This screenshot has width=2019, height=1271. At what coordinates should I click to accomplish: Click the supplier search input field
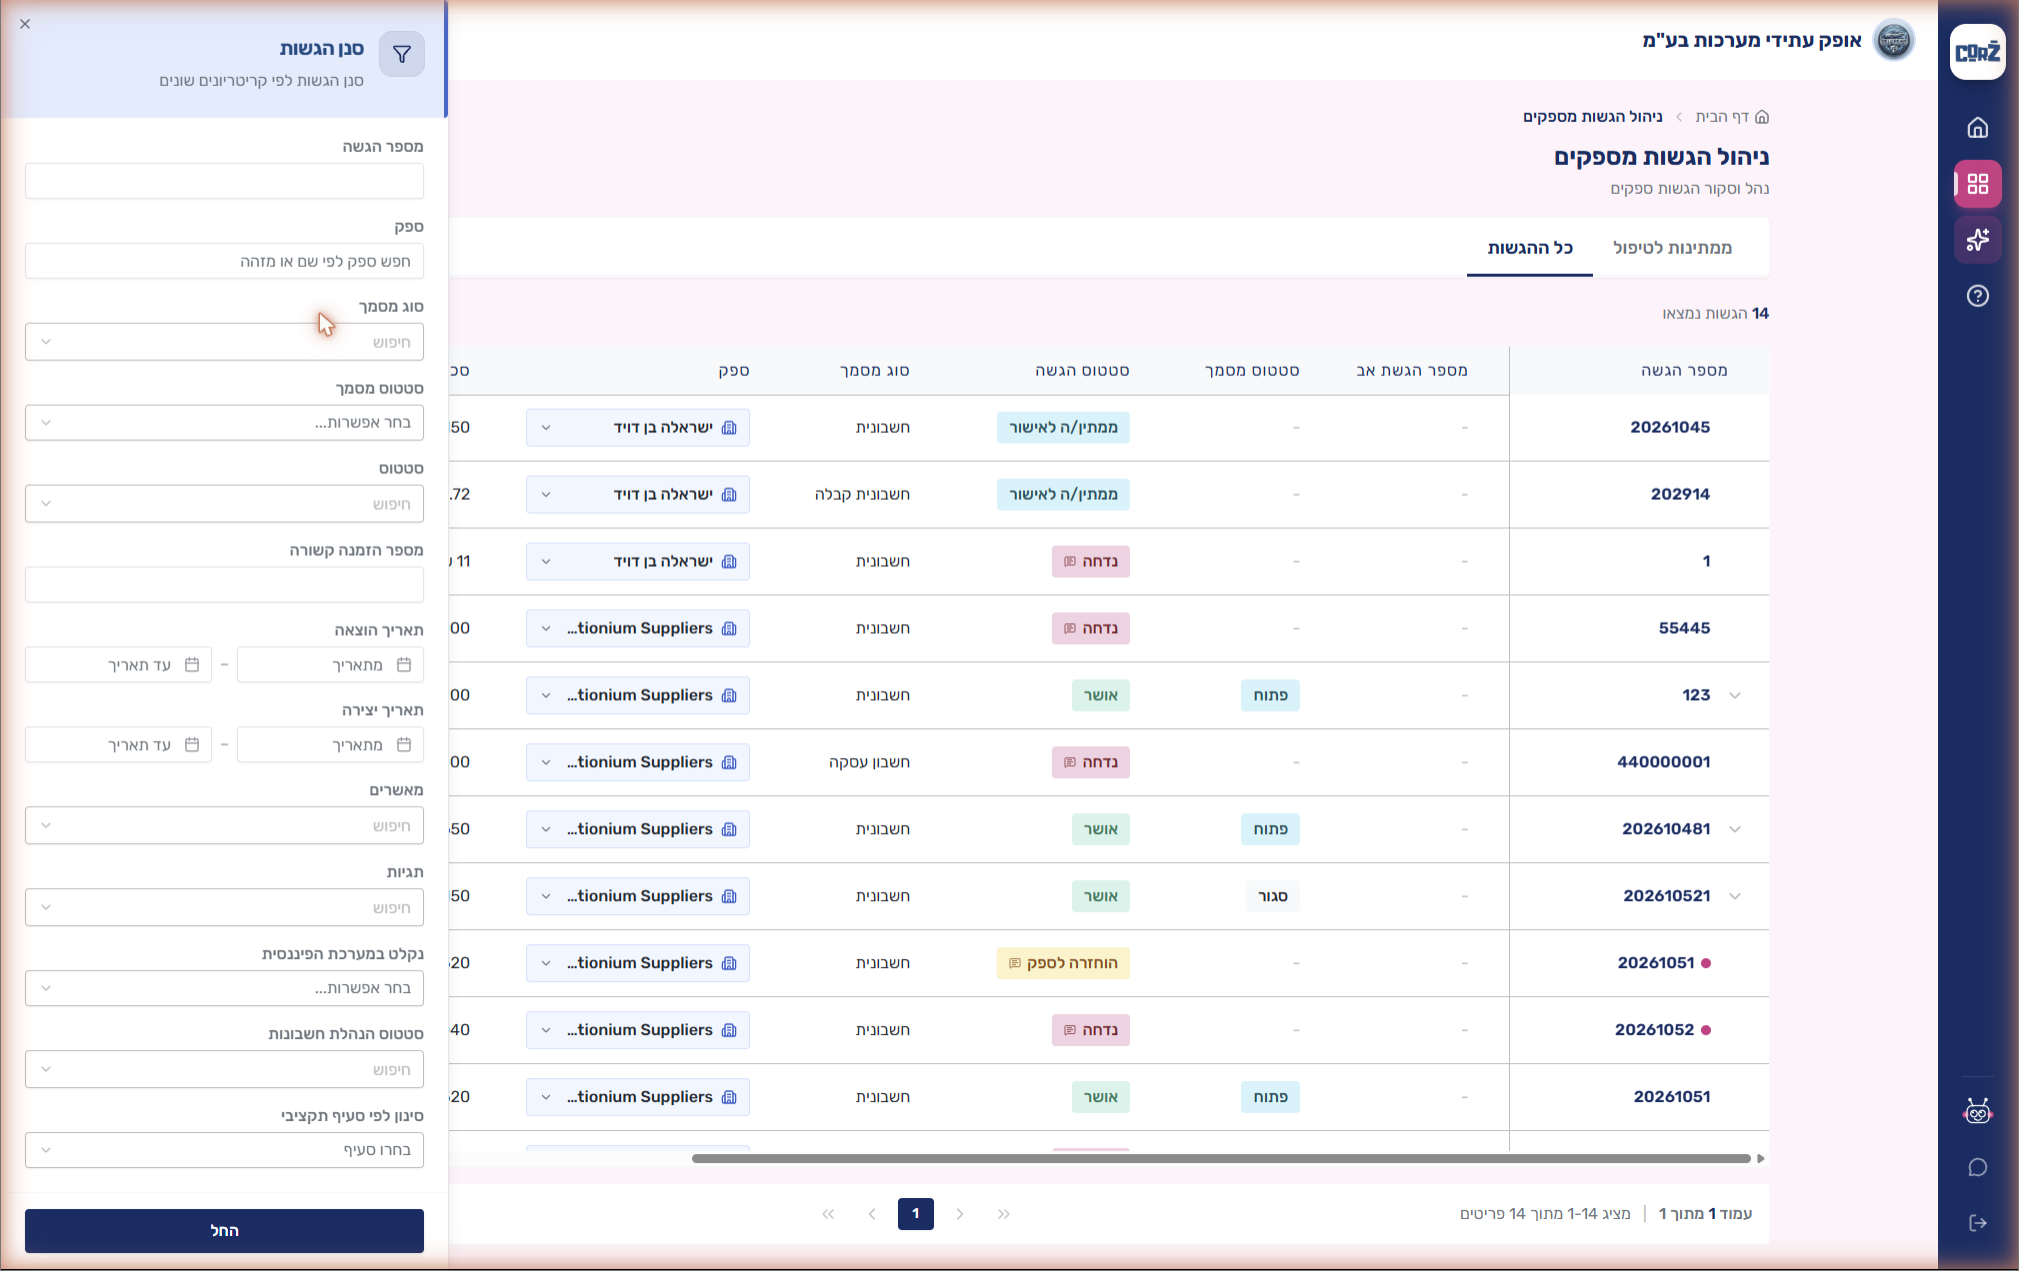click(x=224, y=262)
